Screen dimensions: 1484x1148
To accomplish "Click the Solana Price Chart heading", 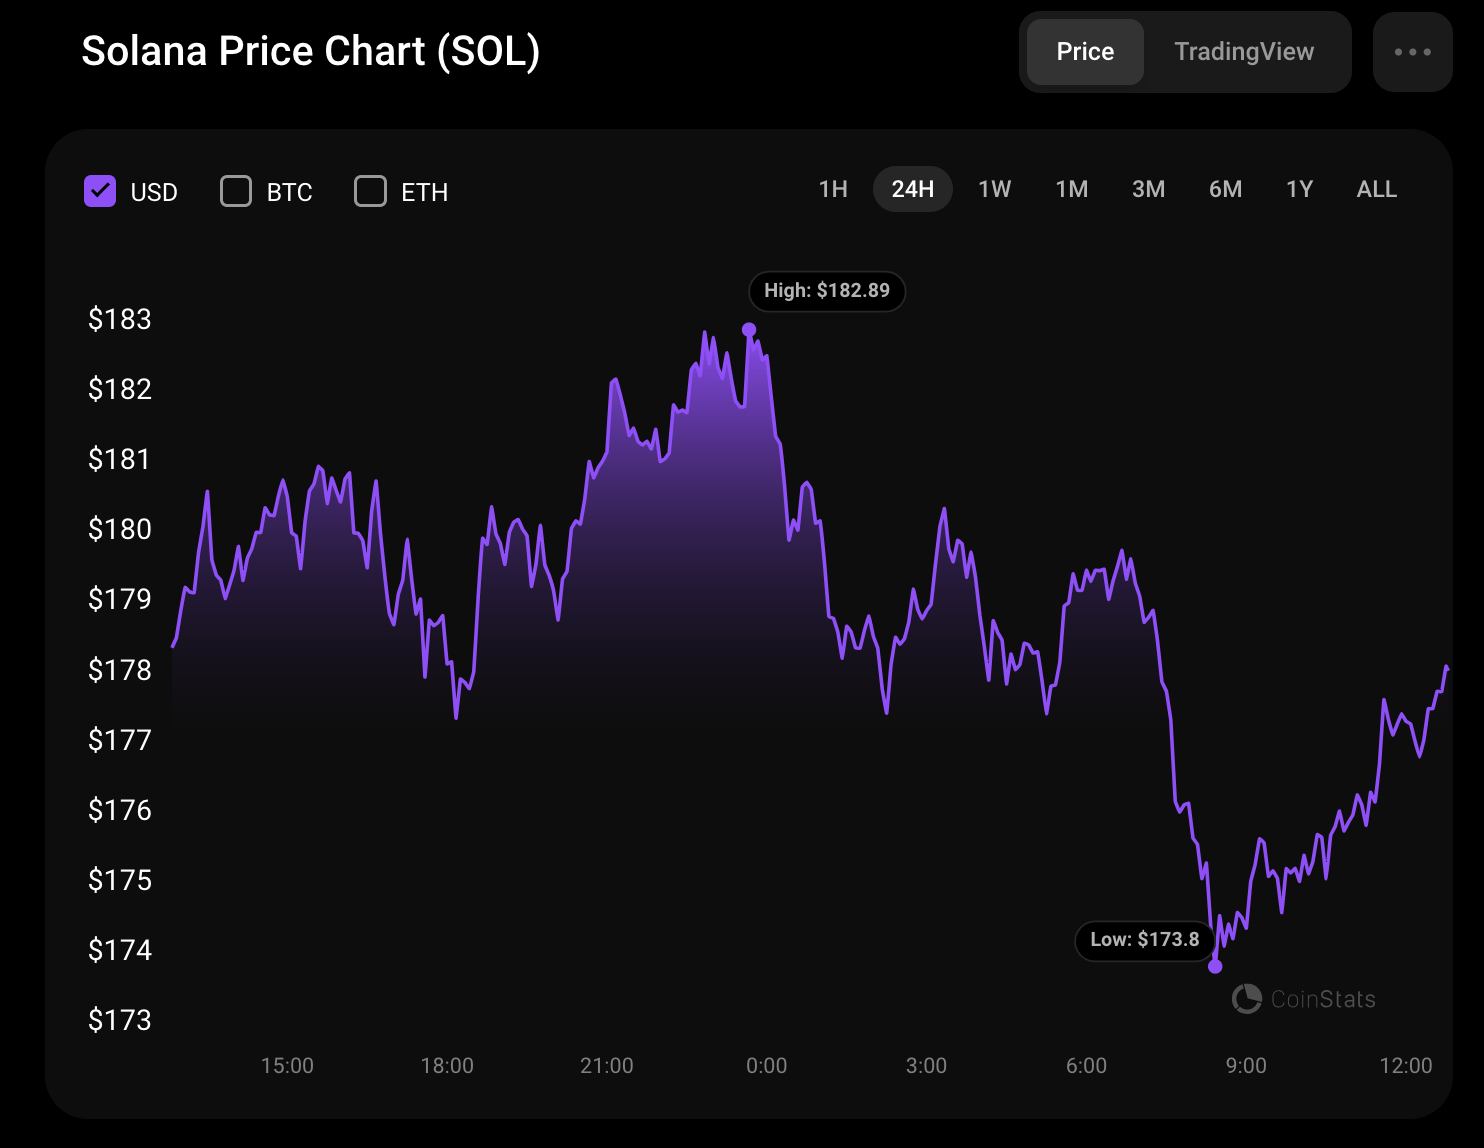I will [x=310, y=52].
